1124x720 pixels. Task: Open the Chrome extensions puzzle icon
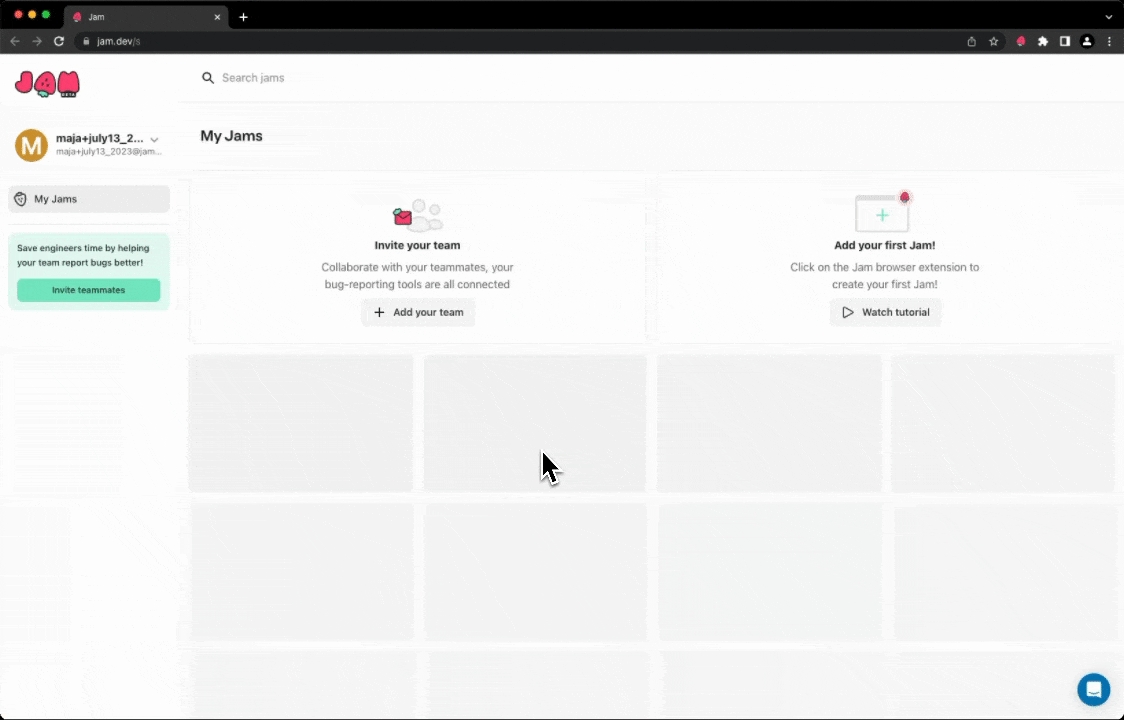(x=1043, y=41)
